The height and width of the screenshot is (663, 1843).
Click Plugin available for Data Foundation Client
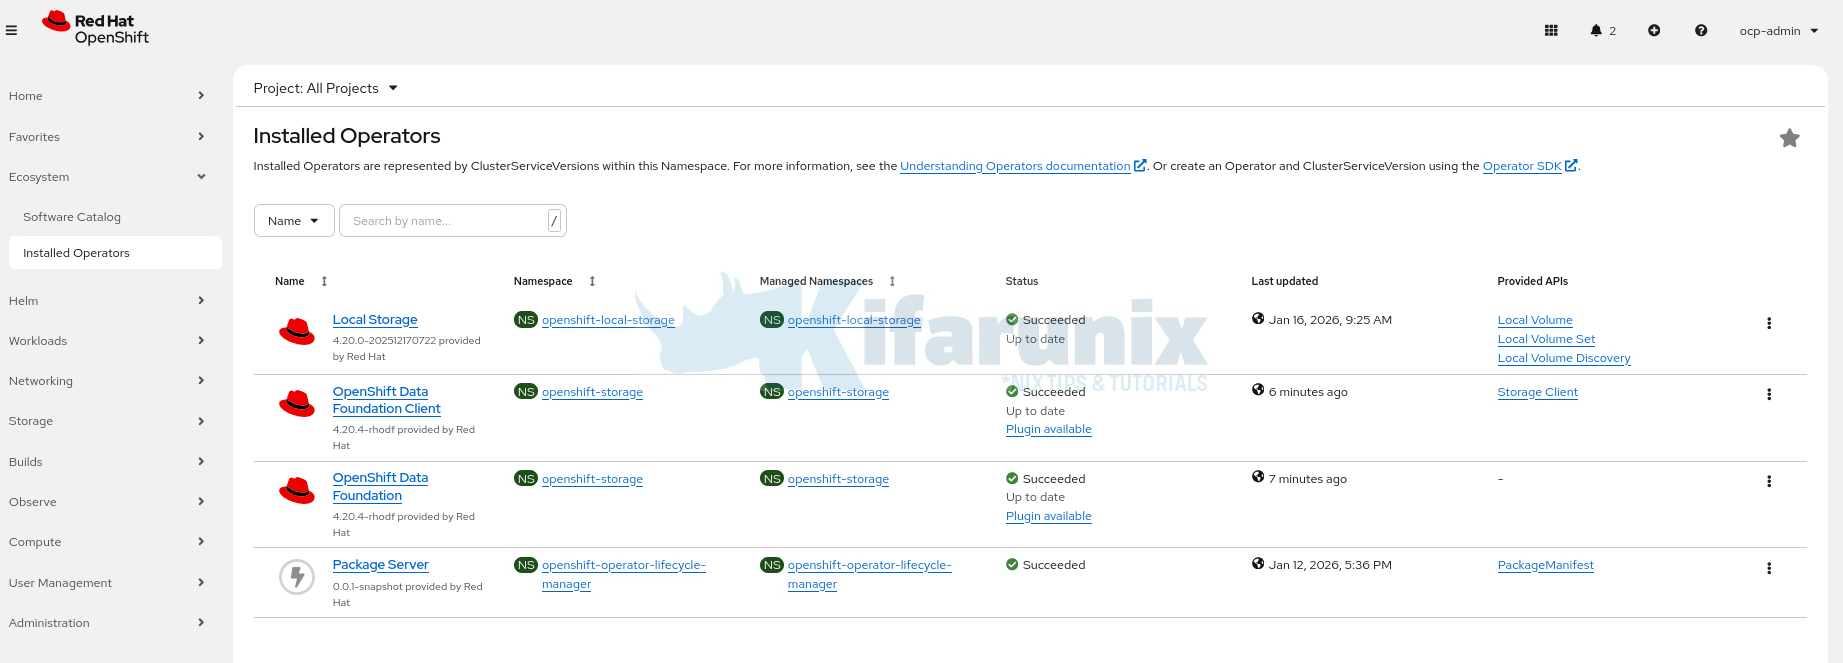pos(1048,429)
